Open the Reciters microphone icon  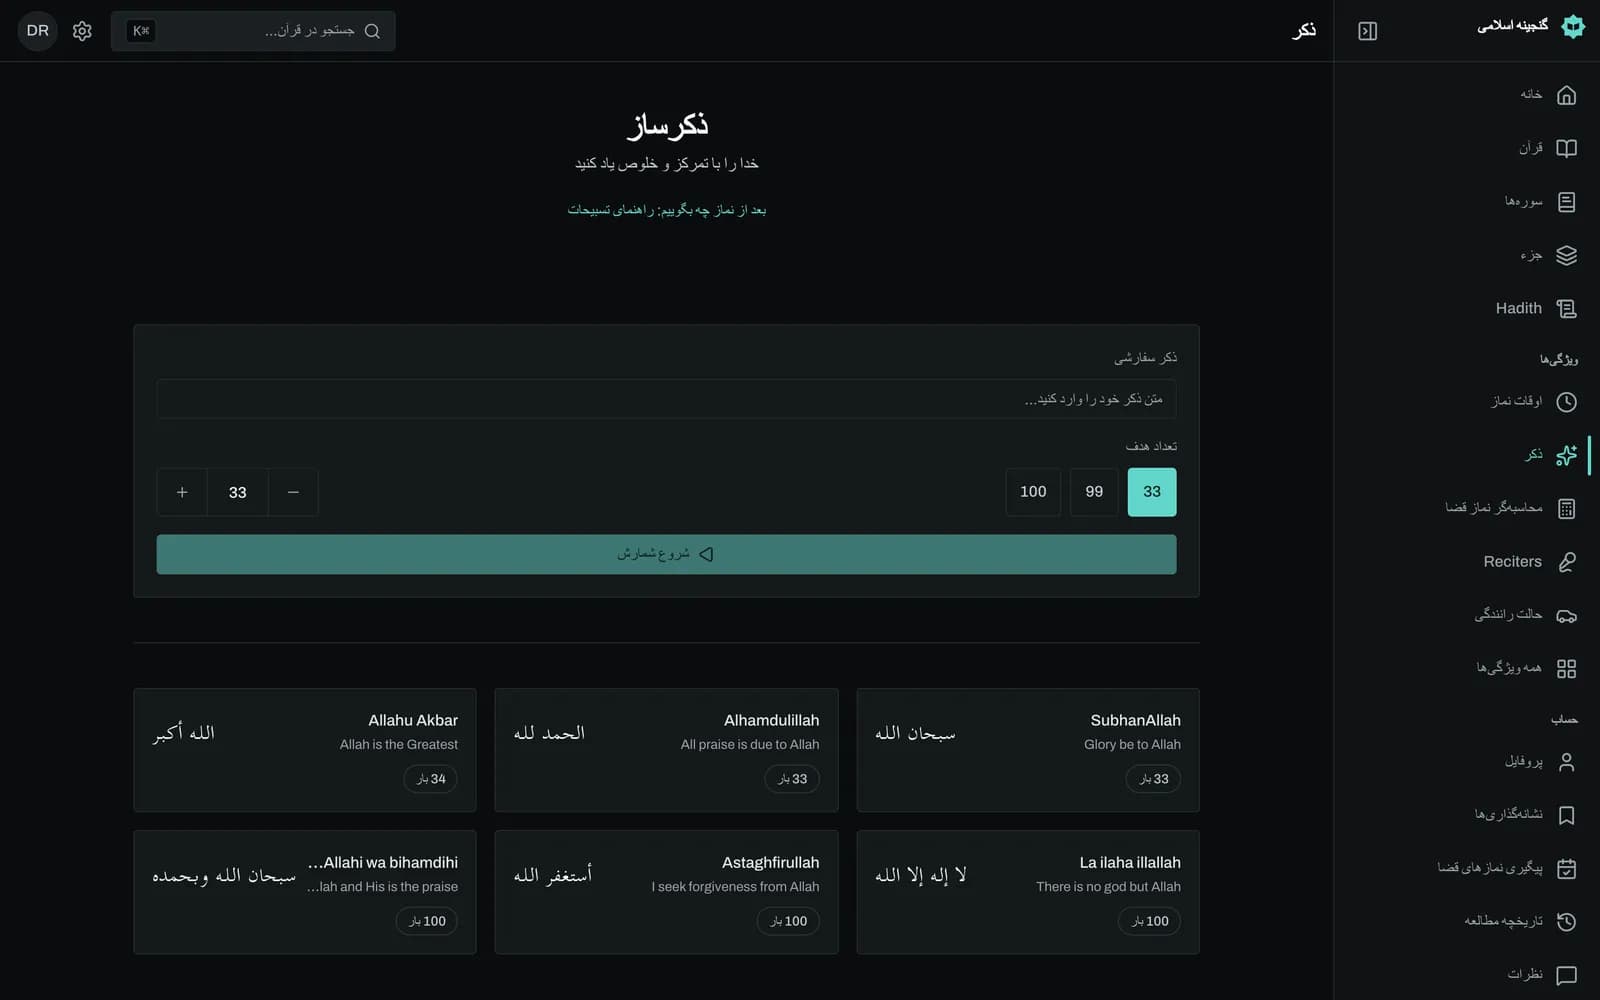click(1566, 562)
